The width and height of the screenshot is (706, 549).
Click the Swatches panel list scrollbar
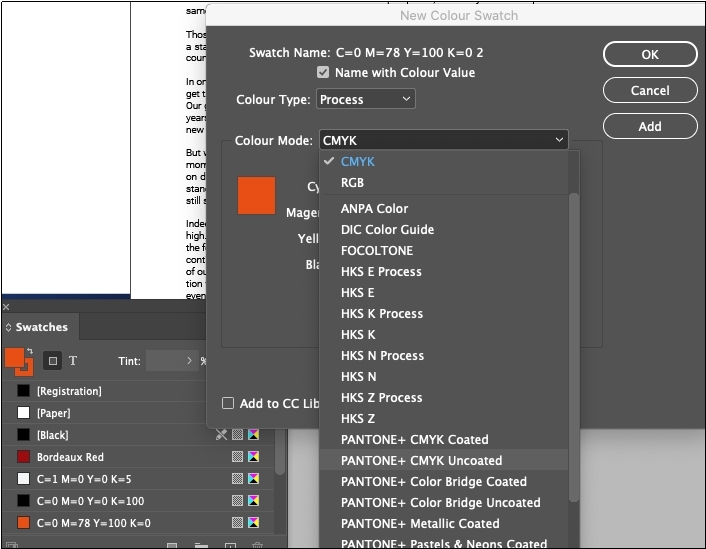280,452
